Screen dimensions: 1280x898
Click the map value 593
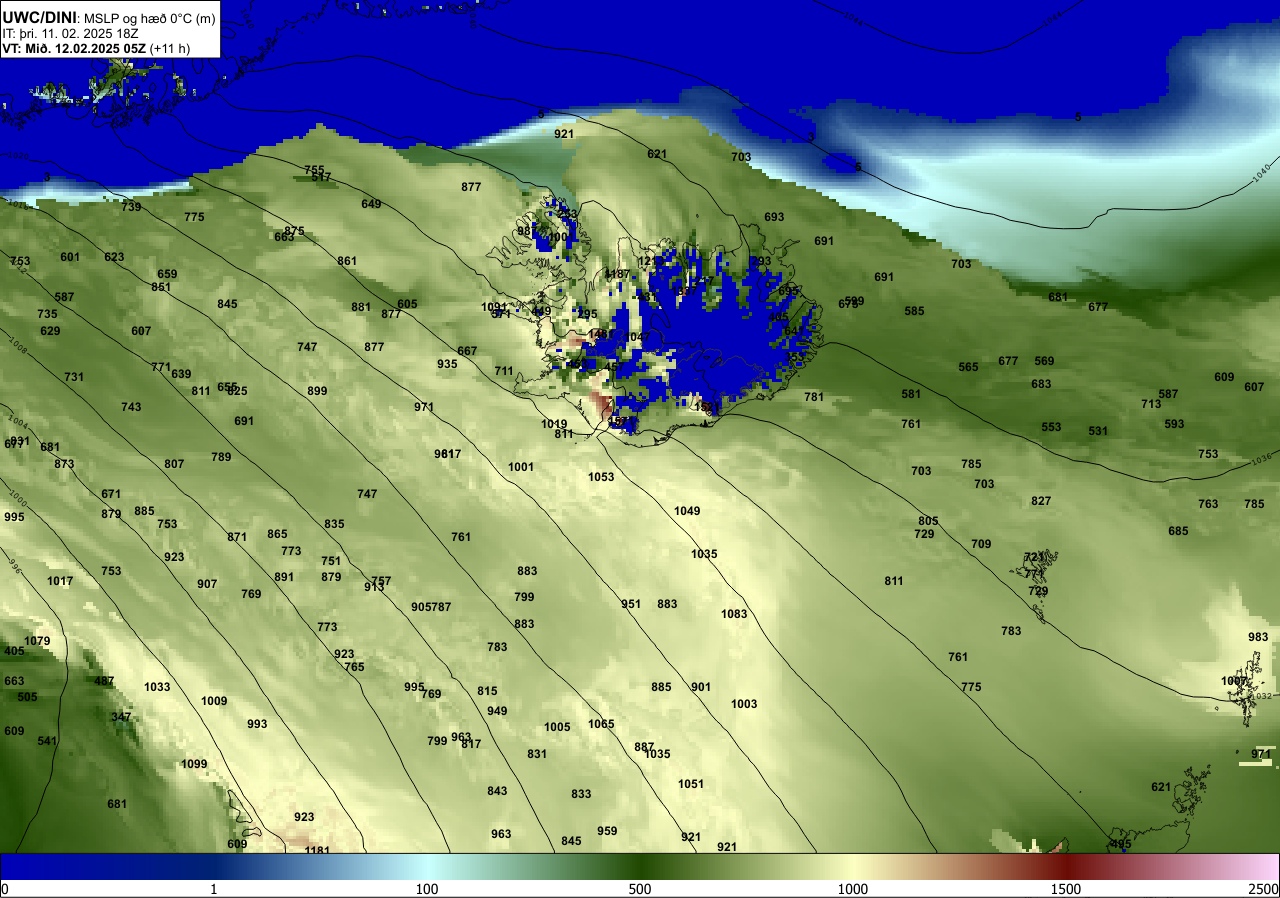click(1174, 424)
